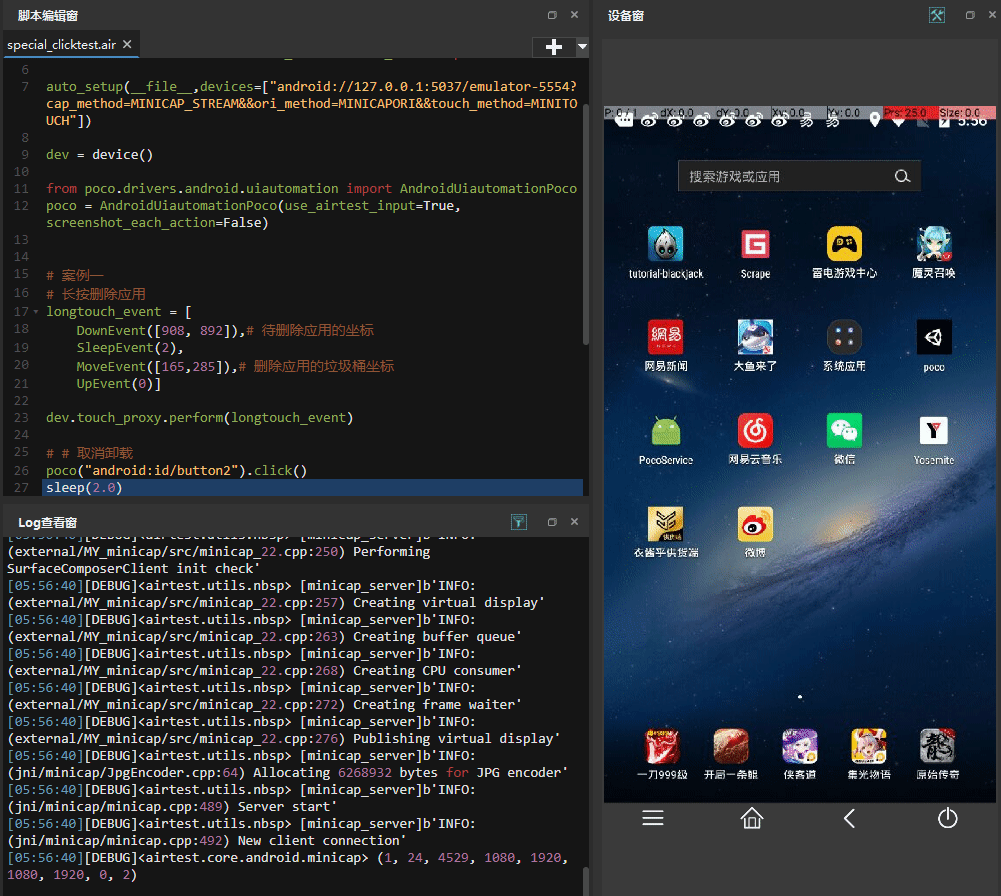
Task: Click the poco("android:id/button2").click() line
Action: pyautogui.click(x=177, y=470)
